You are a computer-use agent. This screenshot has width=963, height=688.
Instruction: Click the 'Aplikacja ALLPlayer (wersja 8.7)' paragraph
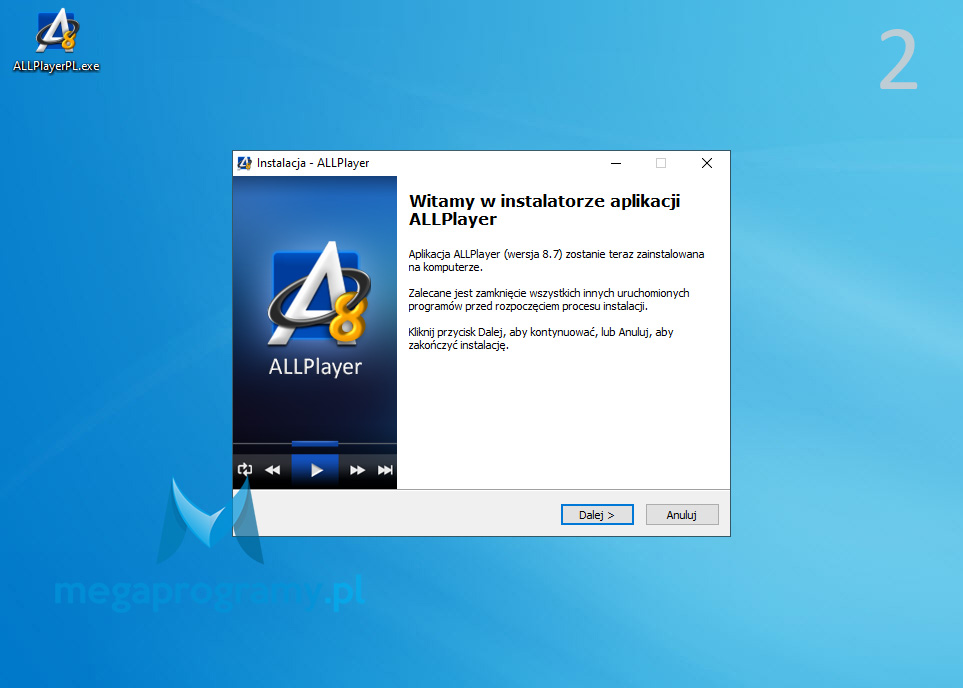556,260
